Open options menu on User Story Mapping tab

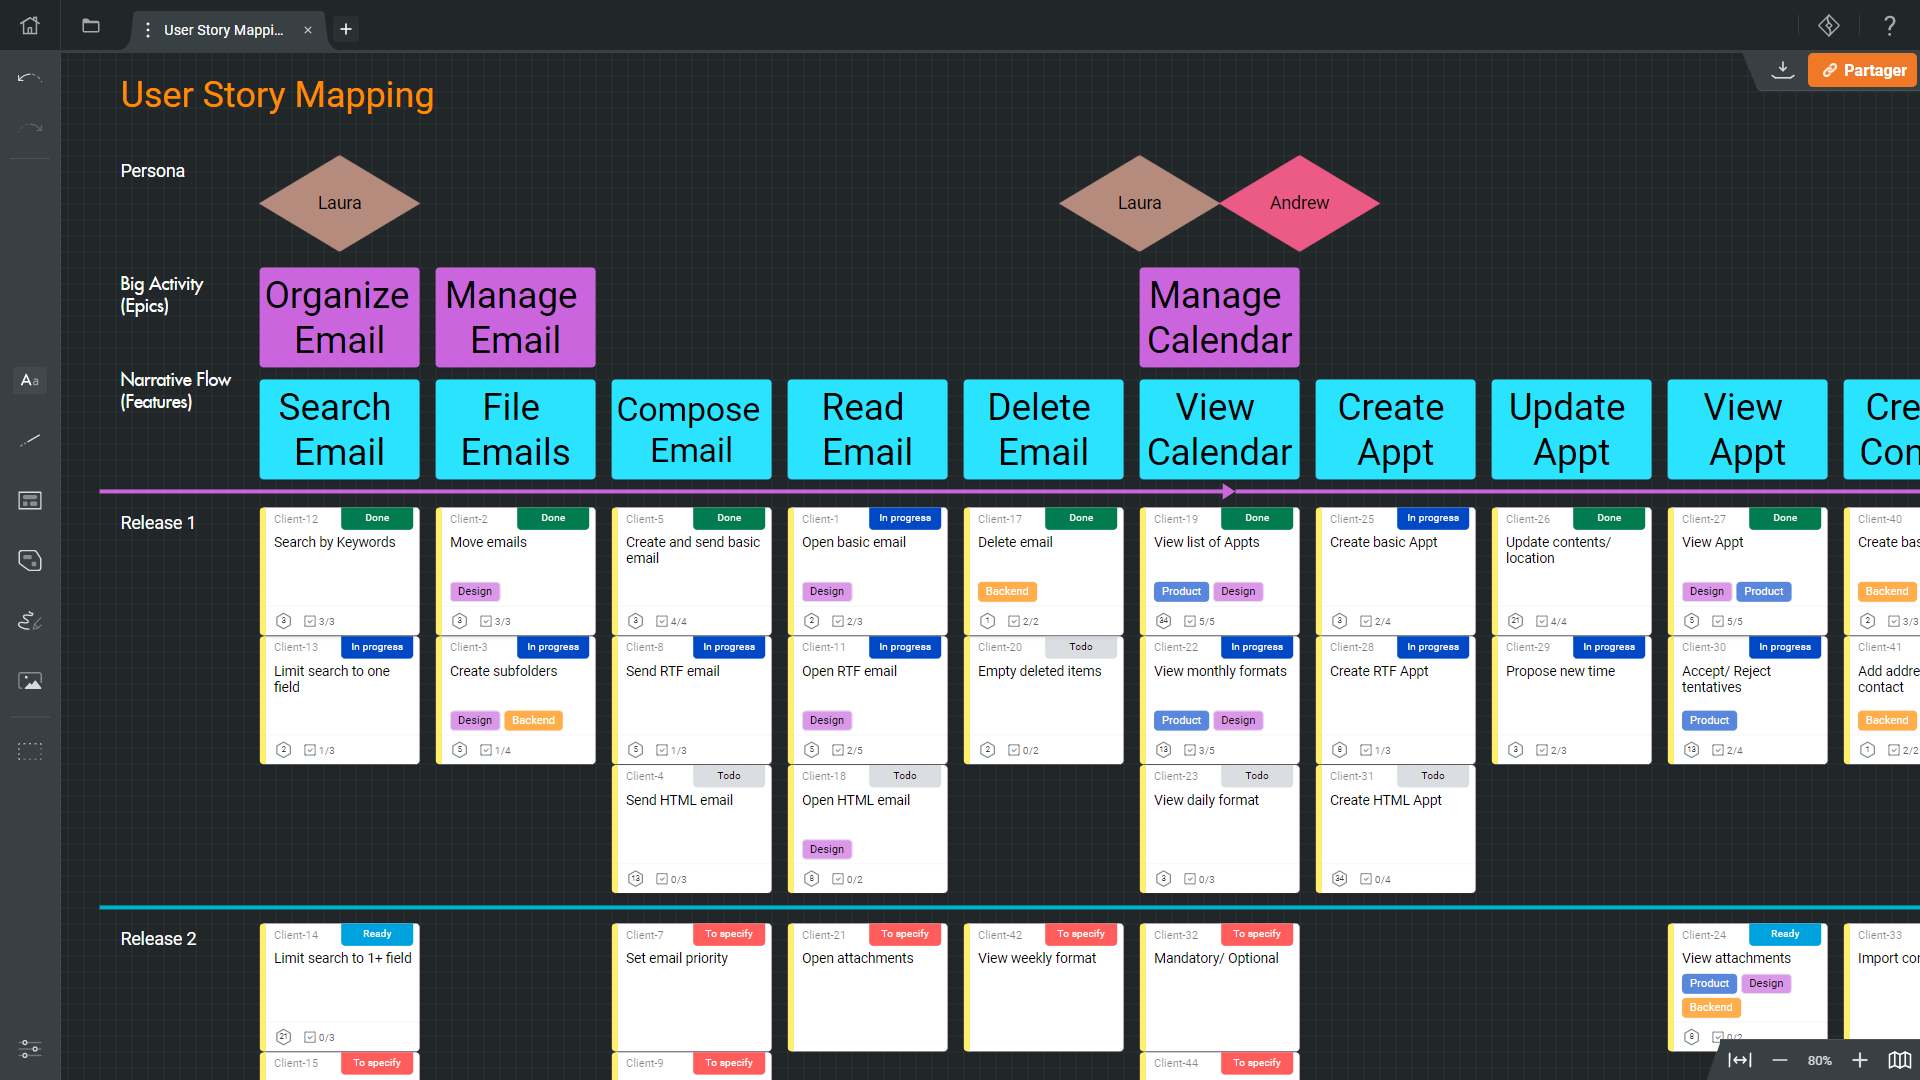(148, 30)
